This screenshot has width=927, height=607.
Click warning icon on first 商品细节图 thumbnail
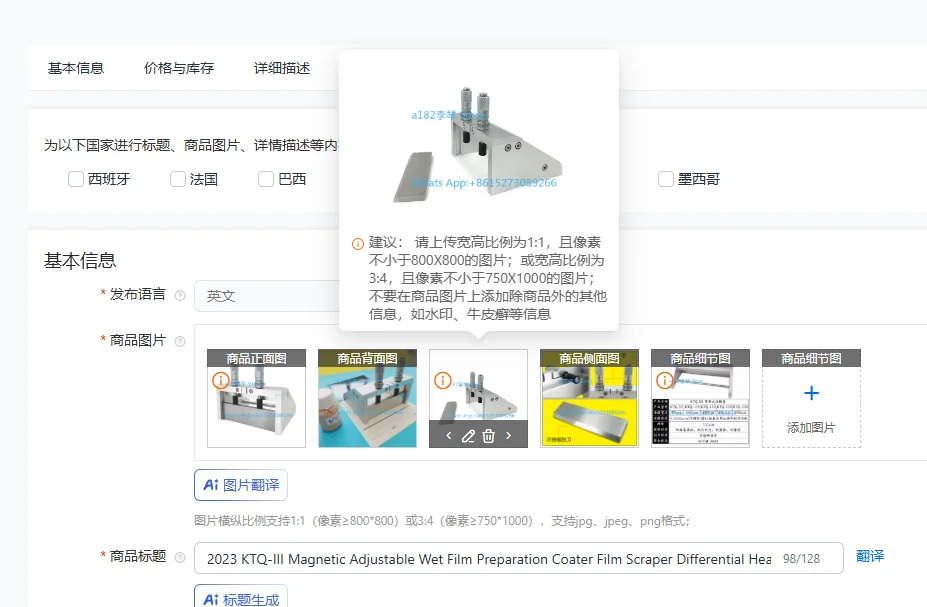point(665,380)
